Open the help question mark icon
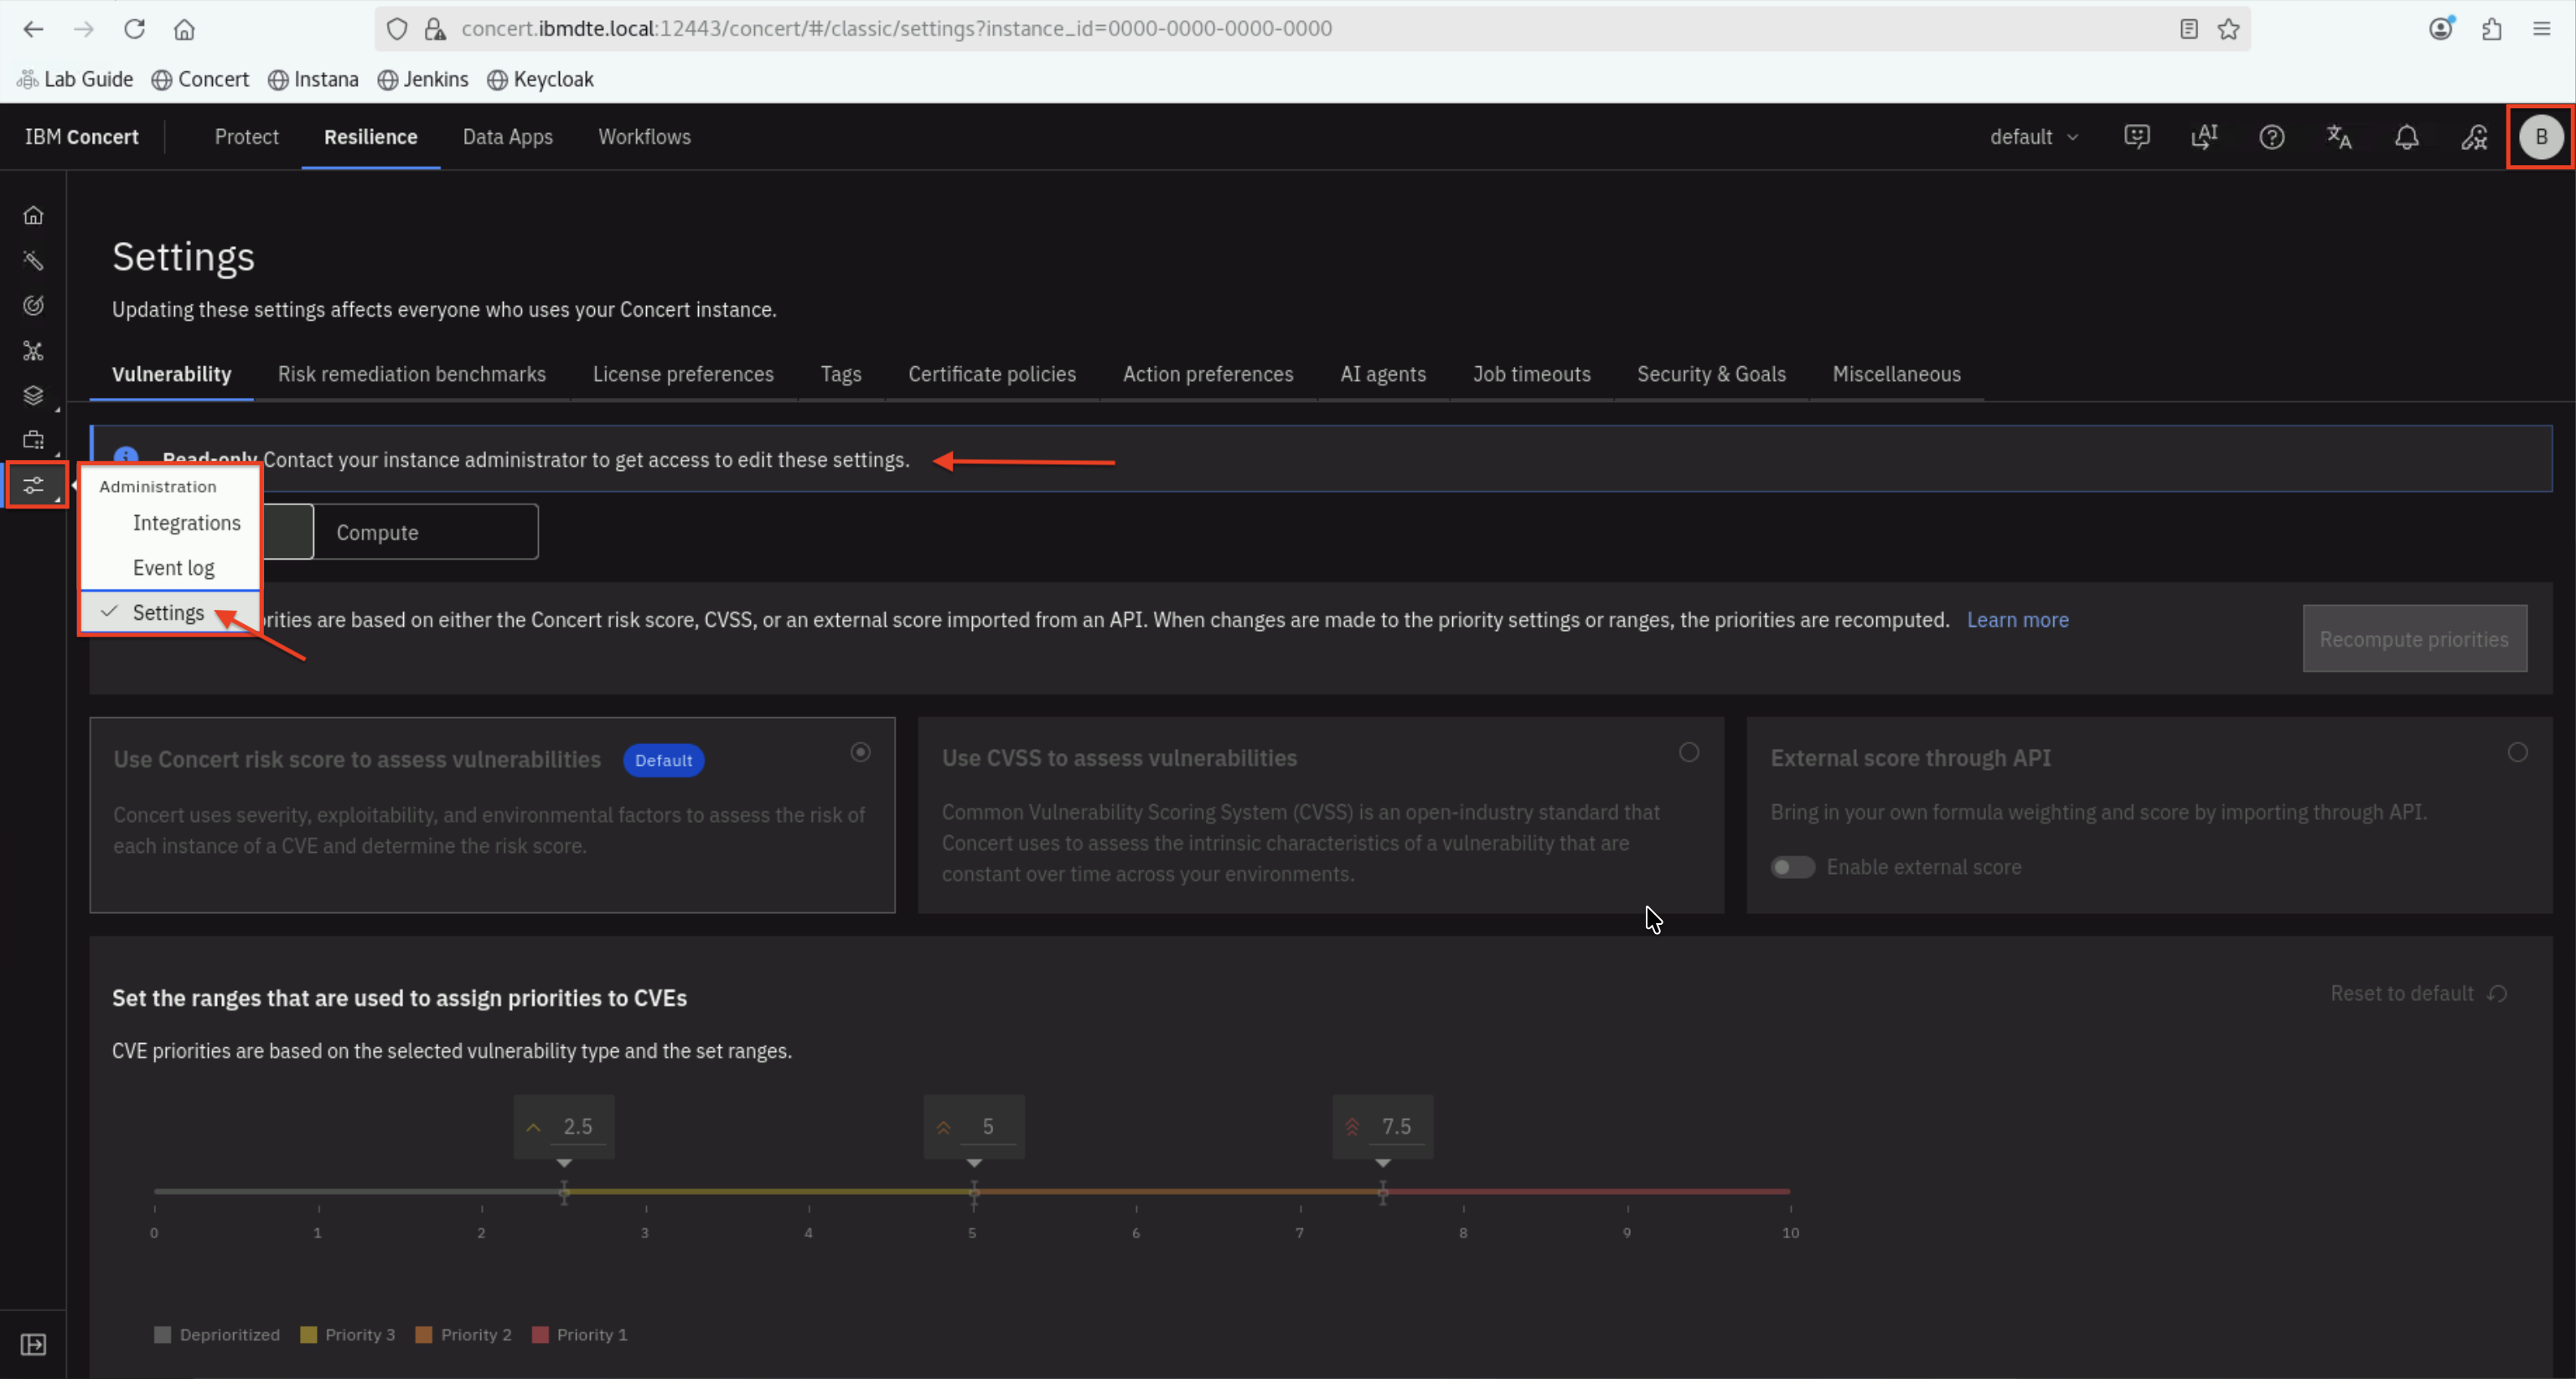The height and width of the screenshot is (1379, 2576). coord(2272,137)
